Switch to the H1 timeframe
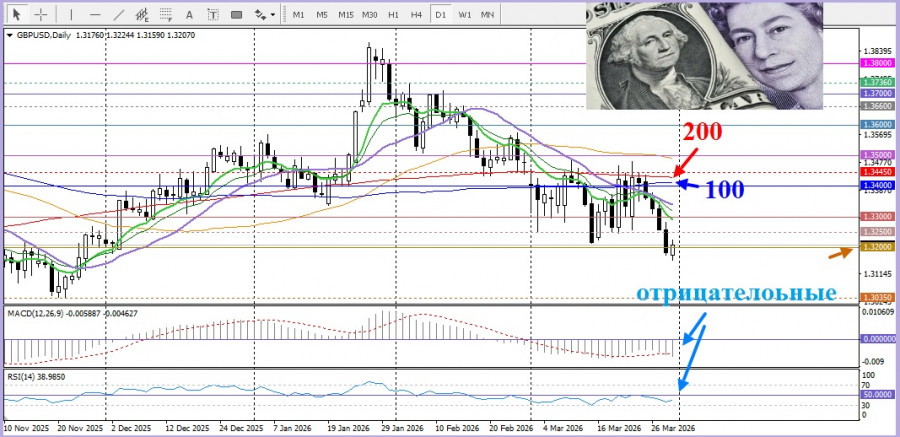Viewport: 900px width, 437px height. (x=393, y=15)
